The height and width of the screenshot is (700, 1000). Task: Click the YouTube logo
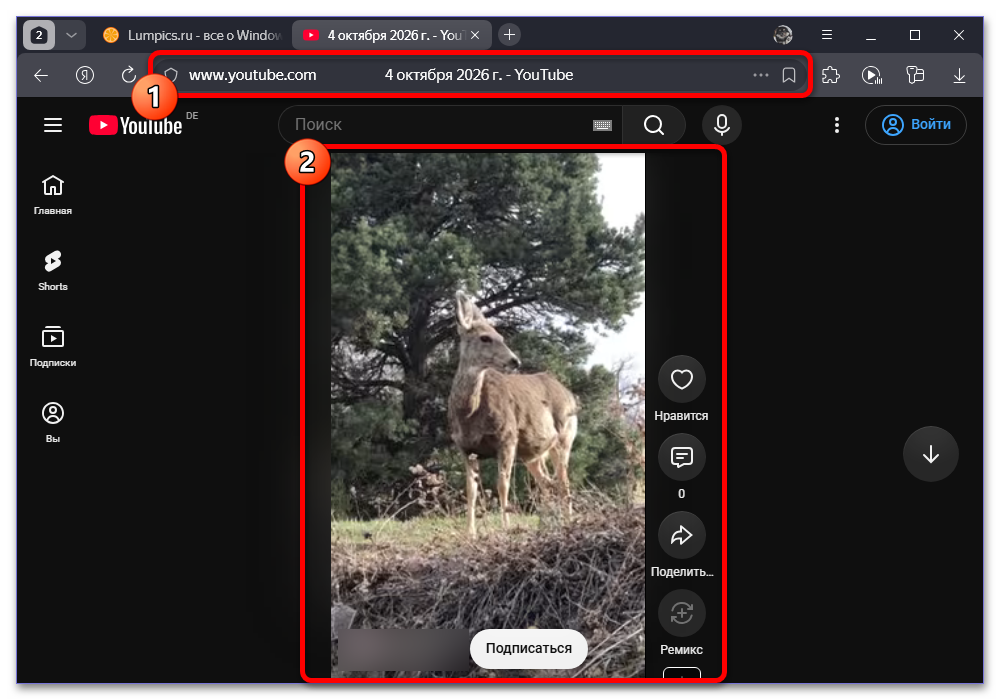136,125
